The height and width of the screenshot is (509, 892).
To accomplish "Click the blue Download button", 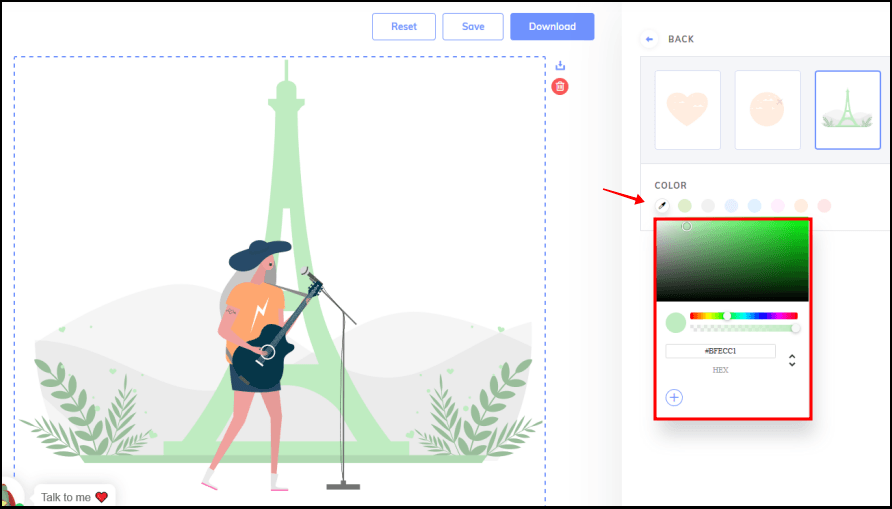I will click(552, 27).
